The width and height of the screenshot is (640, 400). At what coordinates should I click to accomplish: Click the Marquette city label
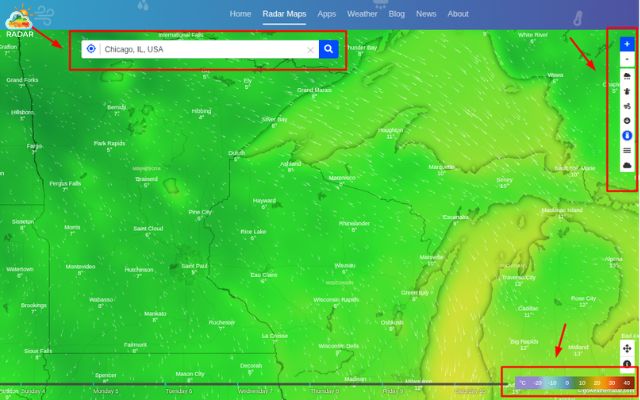tap(441, 167)
